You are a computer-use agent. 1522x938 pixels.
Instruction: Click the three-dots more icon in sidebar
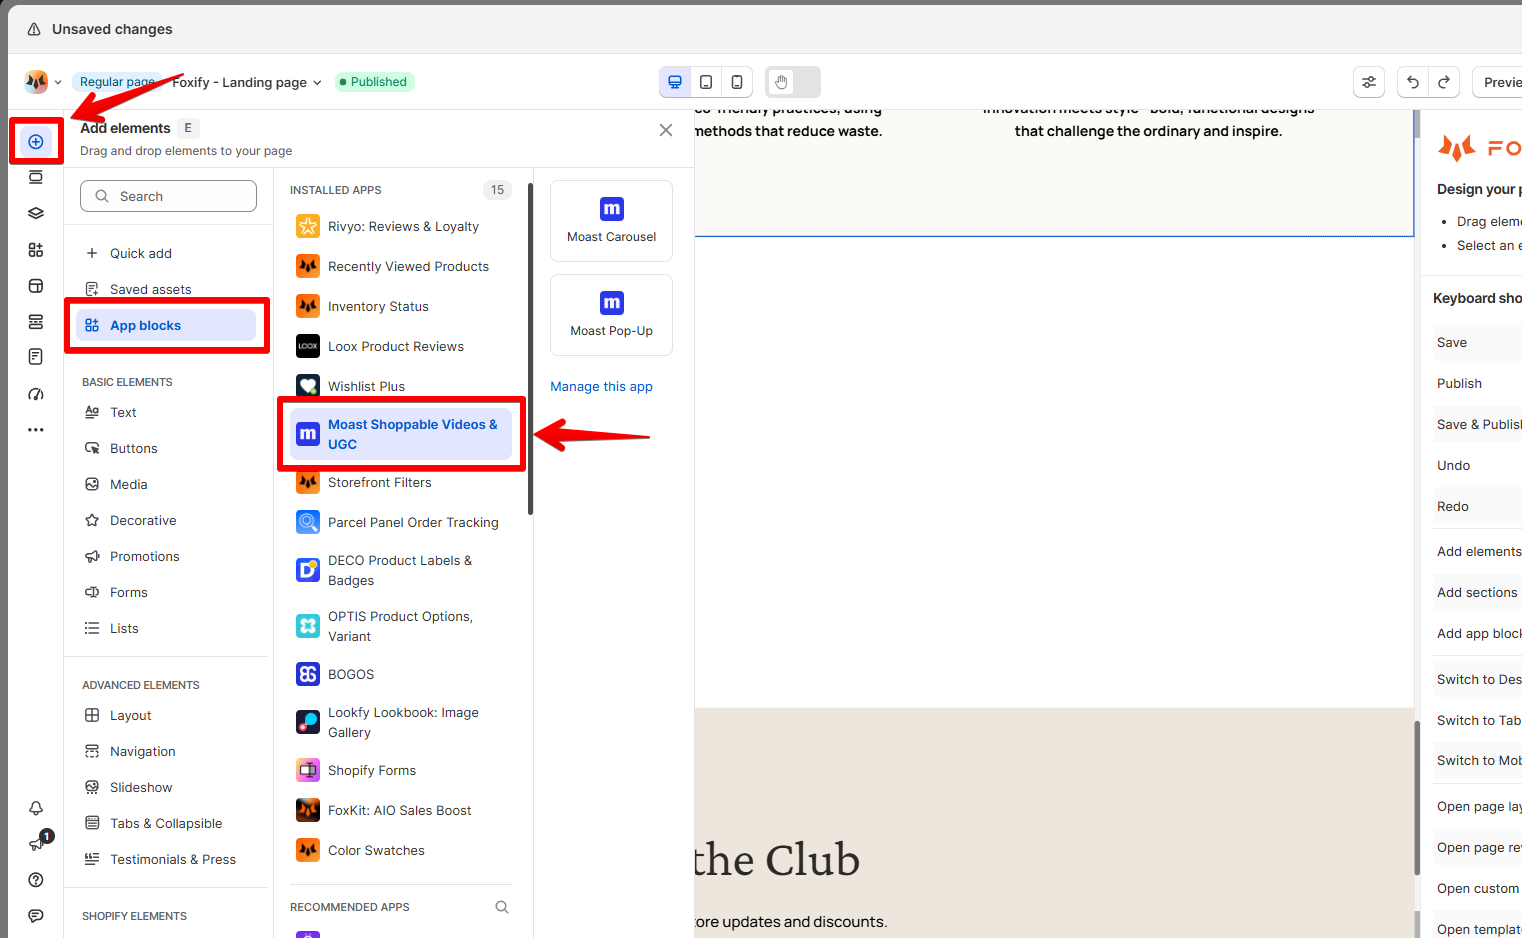[x=36, y=430]
